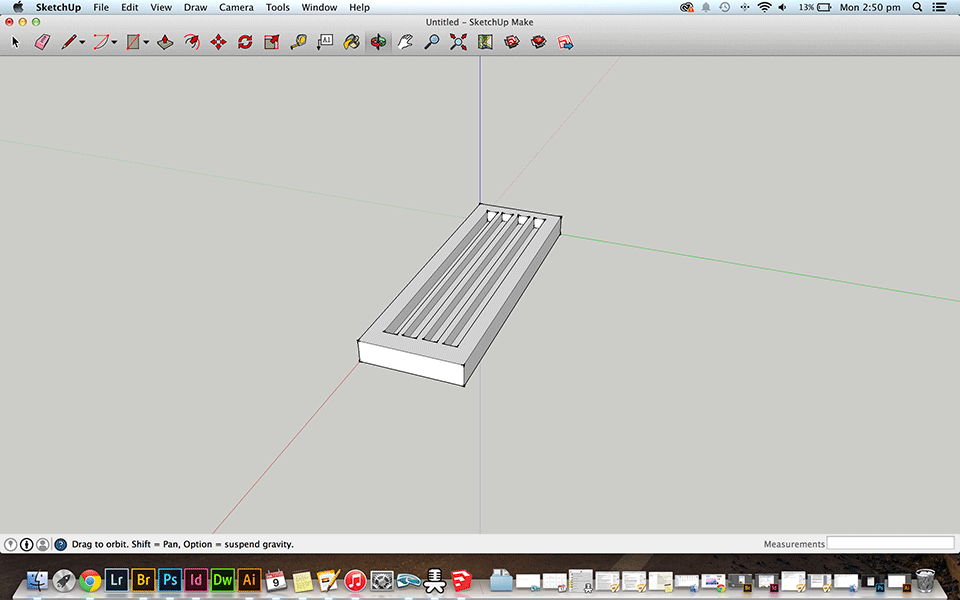Grab the Paint Bucket tool
Image resolution: width=960 pixels, height=600 pixels.
point(350,42)
